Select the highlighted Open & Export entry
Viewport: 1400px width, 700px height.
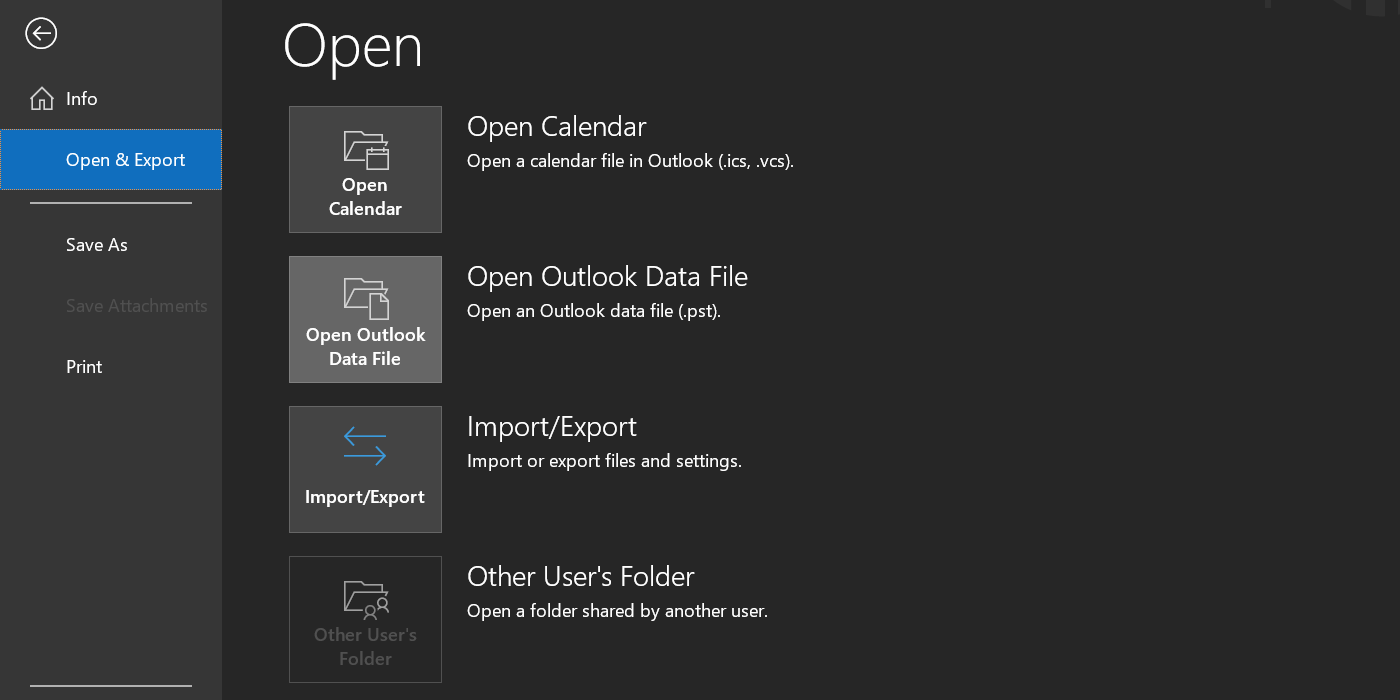[x=125, y=160]
